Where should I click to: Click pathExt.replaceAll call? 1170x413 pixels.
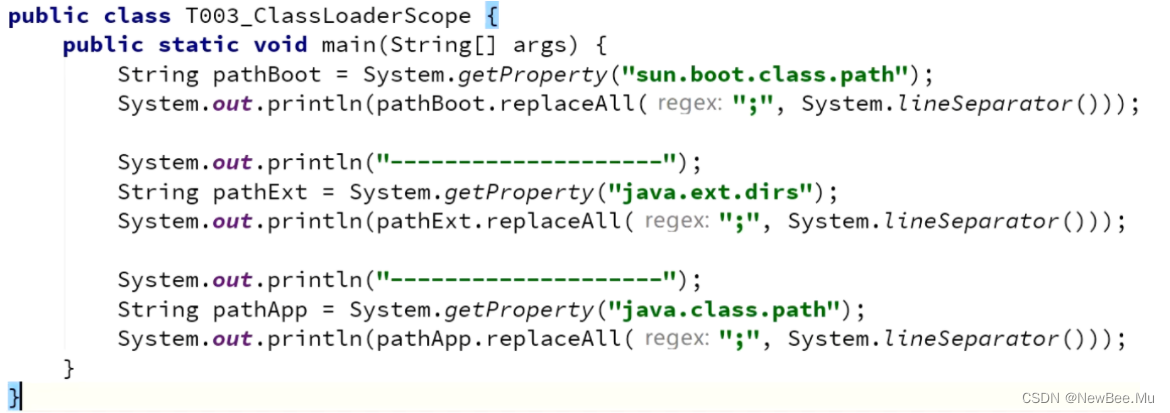pyautogui.click(x=504, y=222)
